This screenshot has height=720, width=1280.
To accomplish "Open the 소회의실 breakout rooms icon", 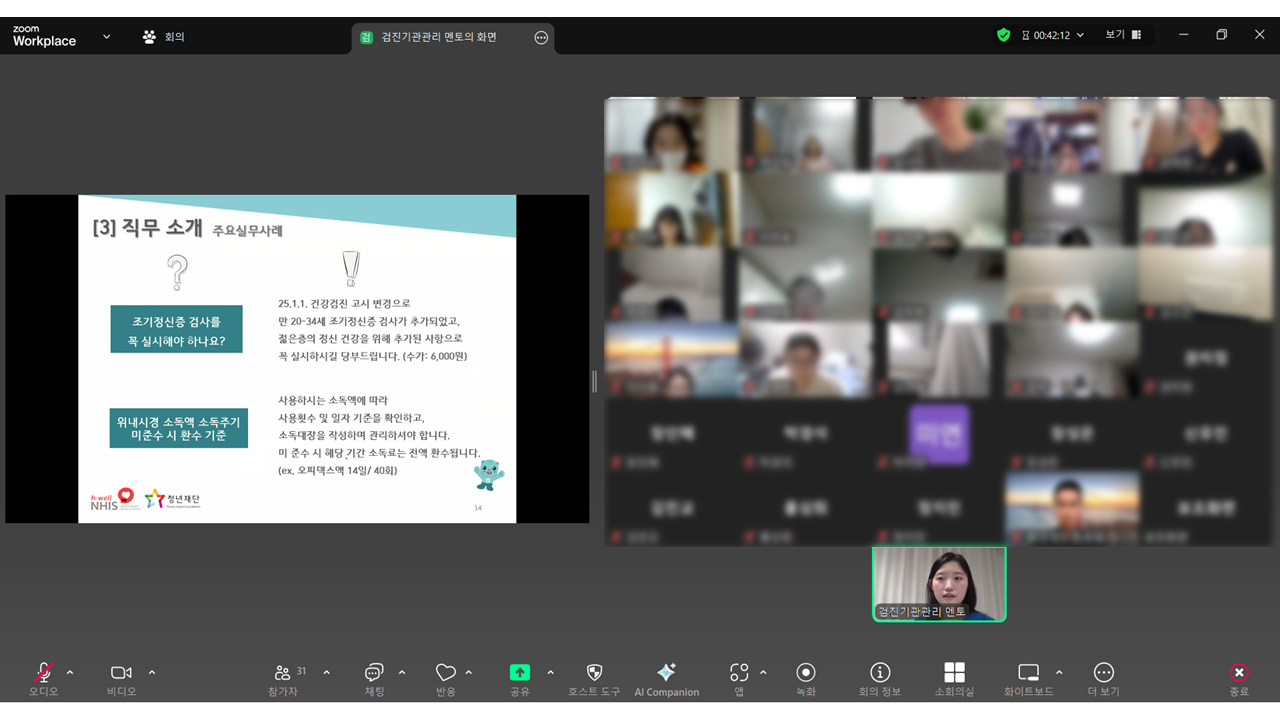I will (954, 673).
